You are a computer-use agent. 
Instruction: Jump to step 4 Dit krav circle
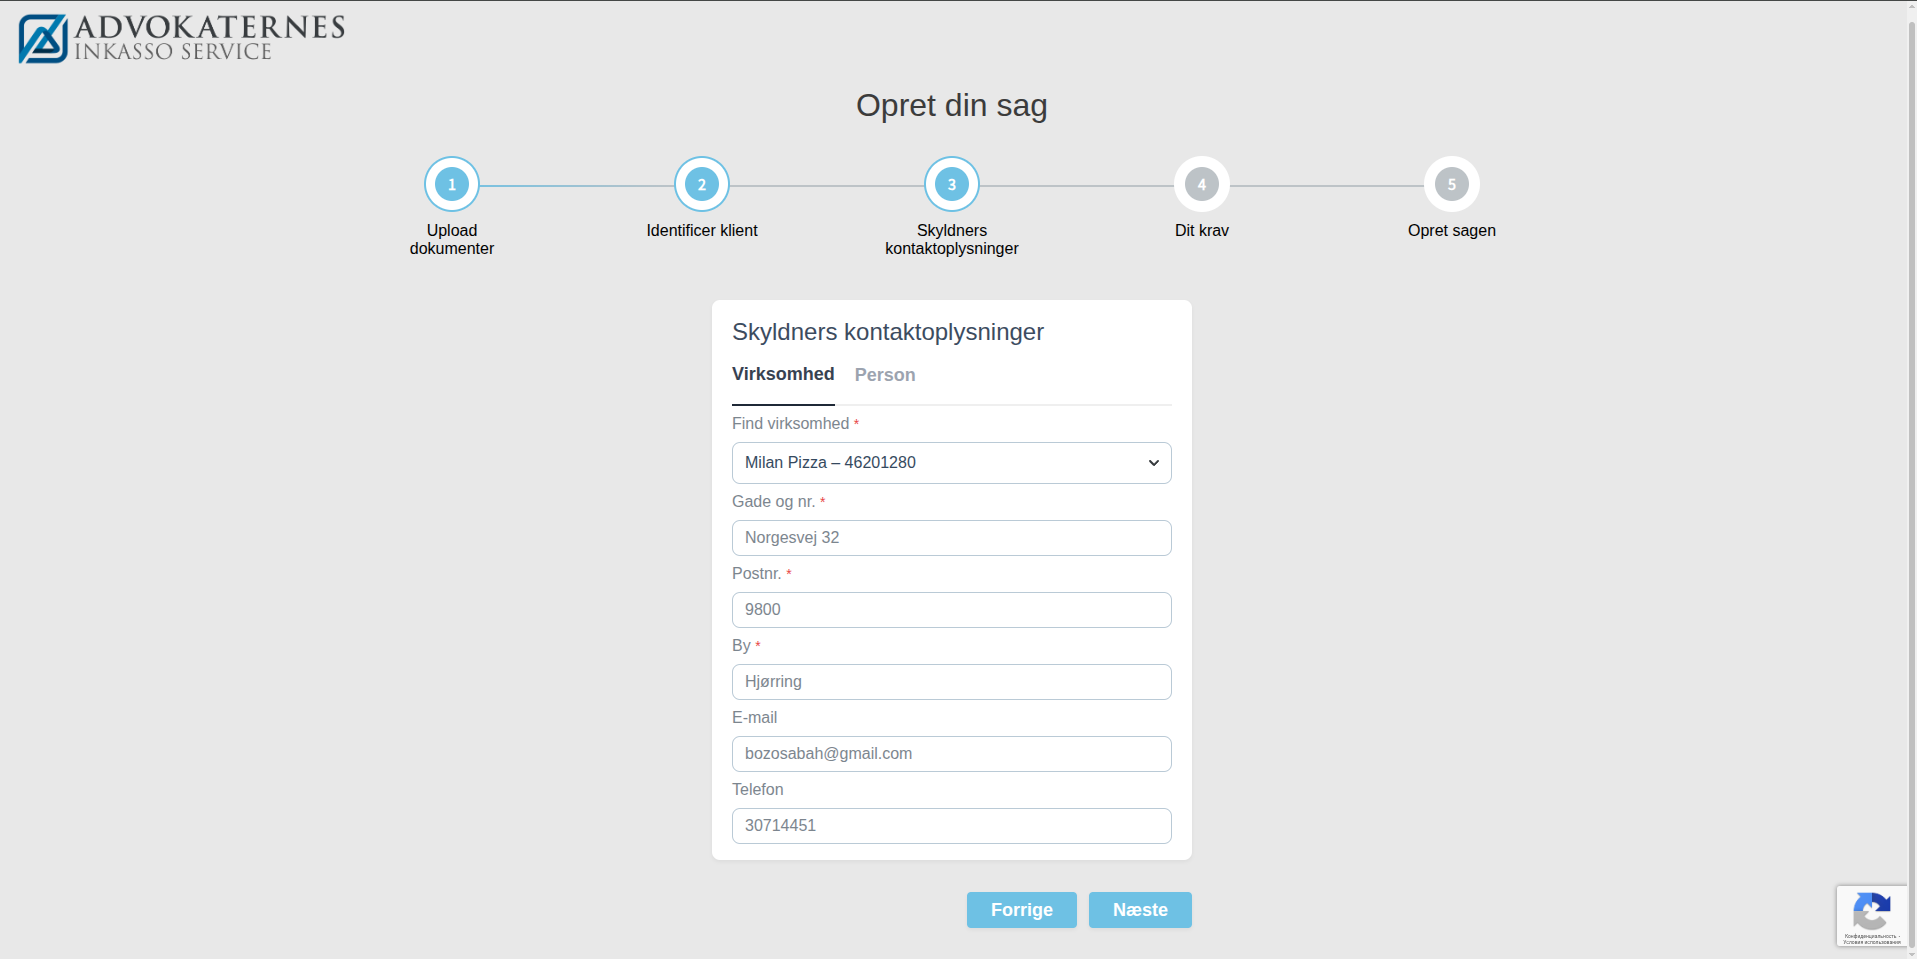(1201, 184)
